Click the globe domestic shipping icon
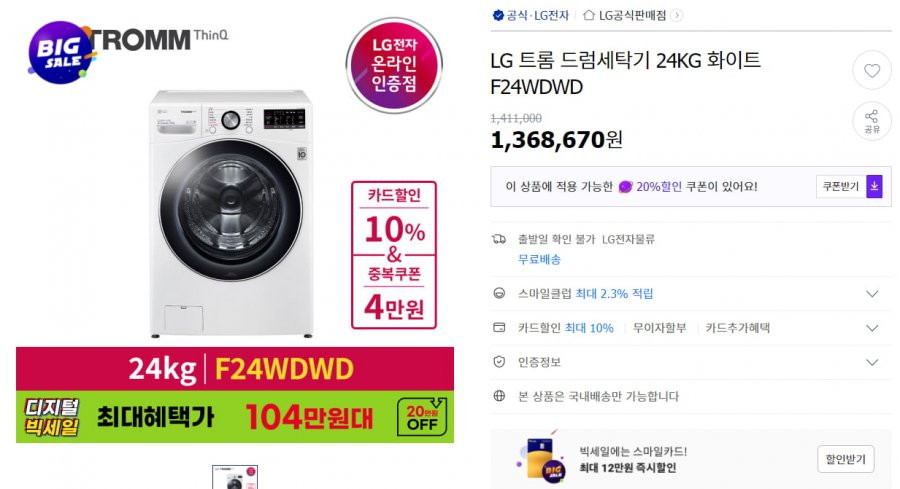900x489 pixels. [x=499, y=396]
